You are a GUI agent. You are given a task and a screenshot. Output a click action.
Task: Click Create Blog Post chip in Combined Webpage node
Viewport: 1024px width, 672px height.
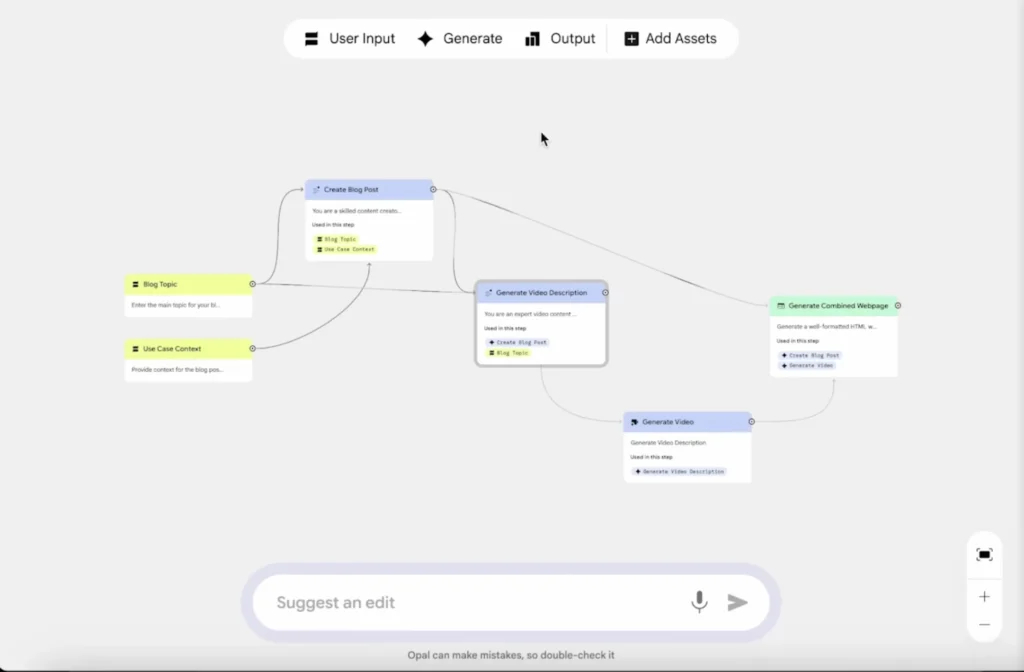coord(810,355)
